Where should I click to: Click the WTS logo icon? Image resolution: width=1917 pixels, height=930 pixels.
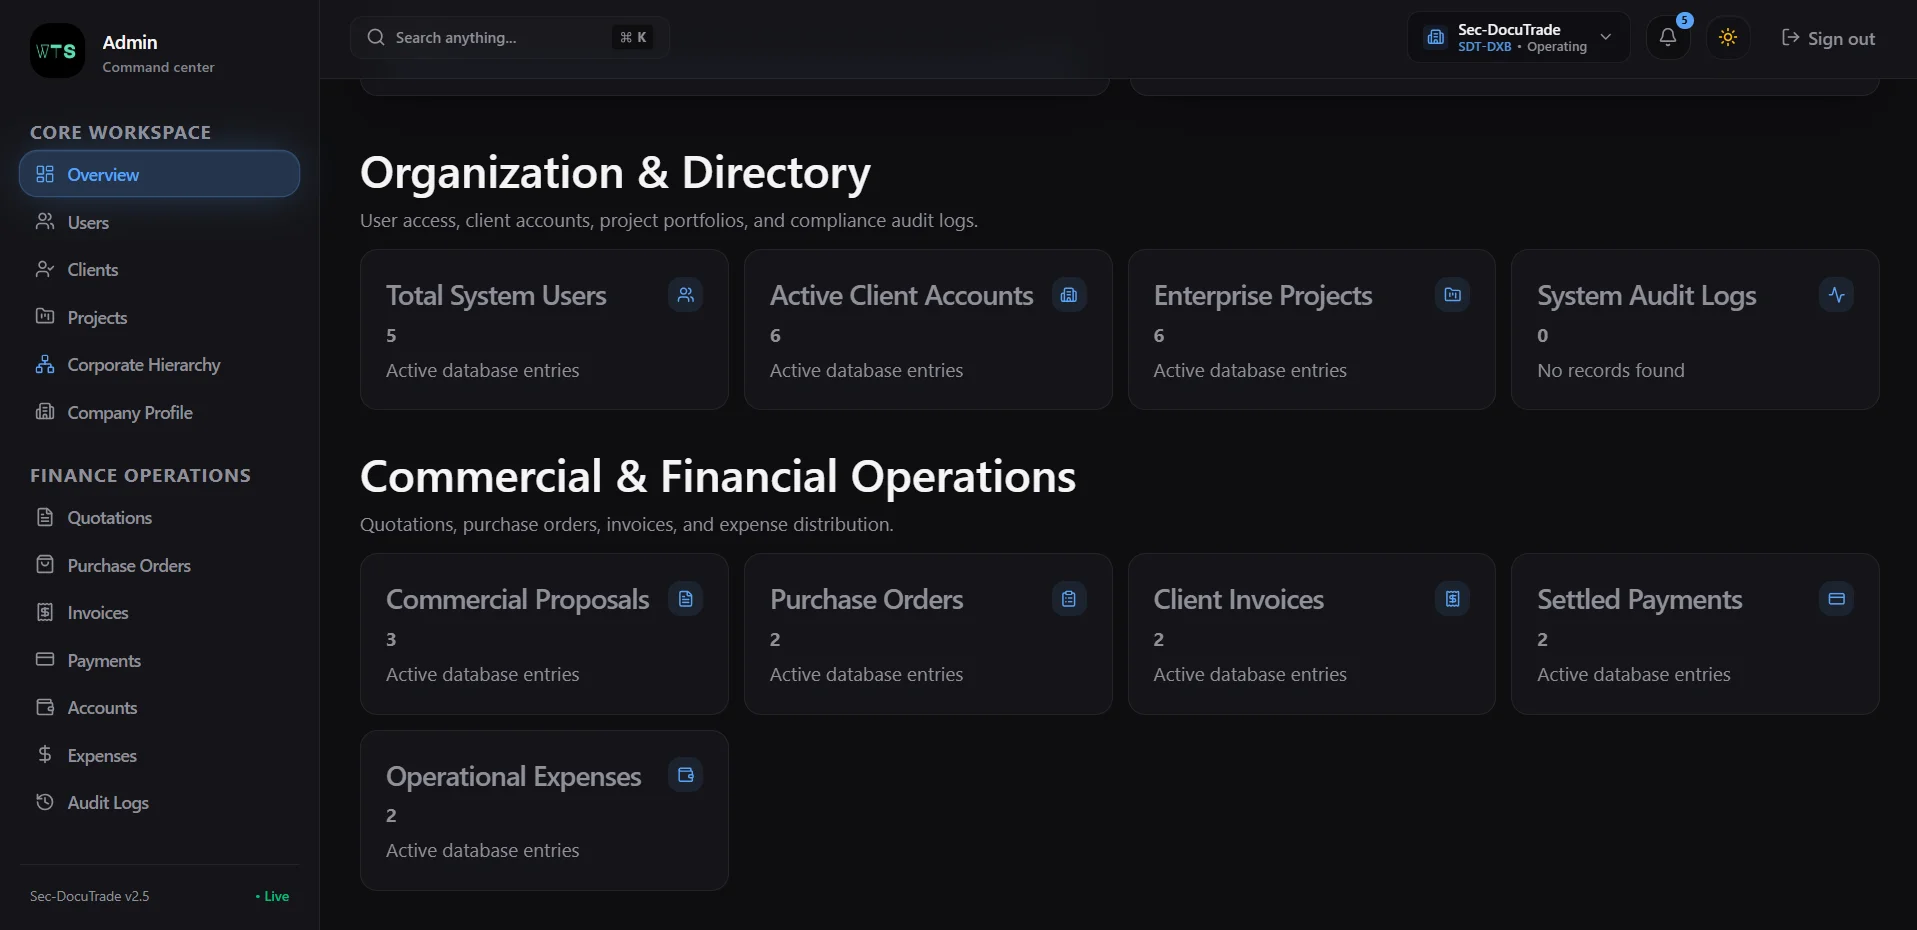57,51
